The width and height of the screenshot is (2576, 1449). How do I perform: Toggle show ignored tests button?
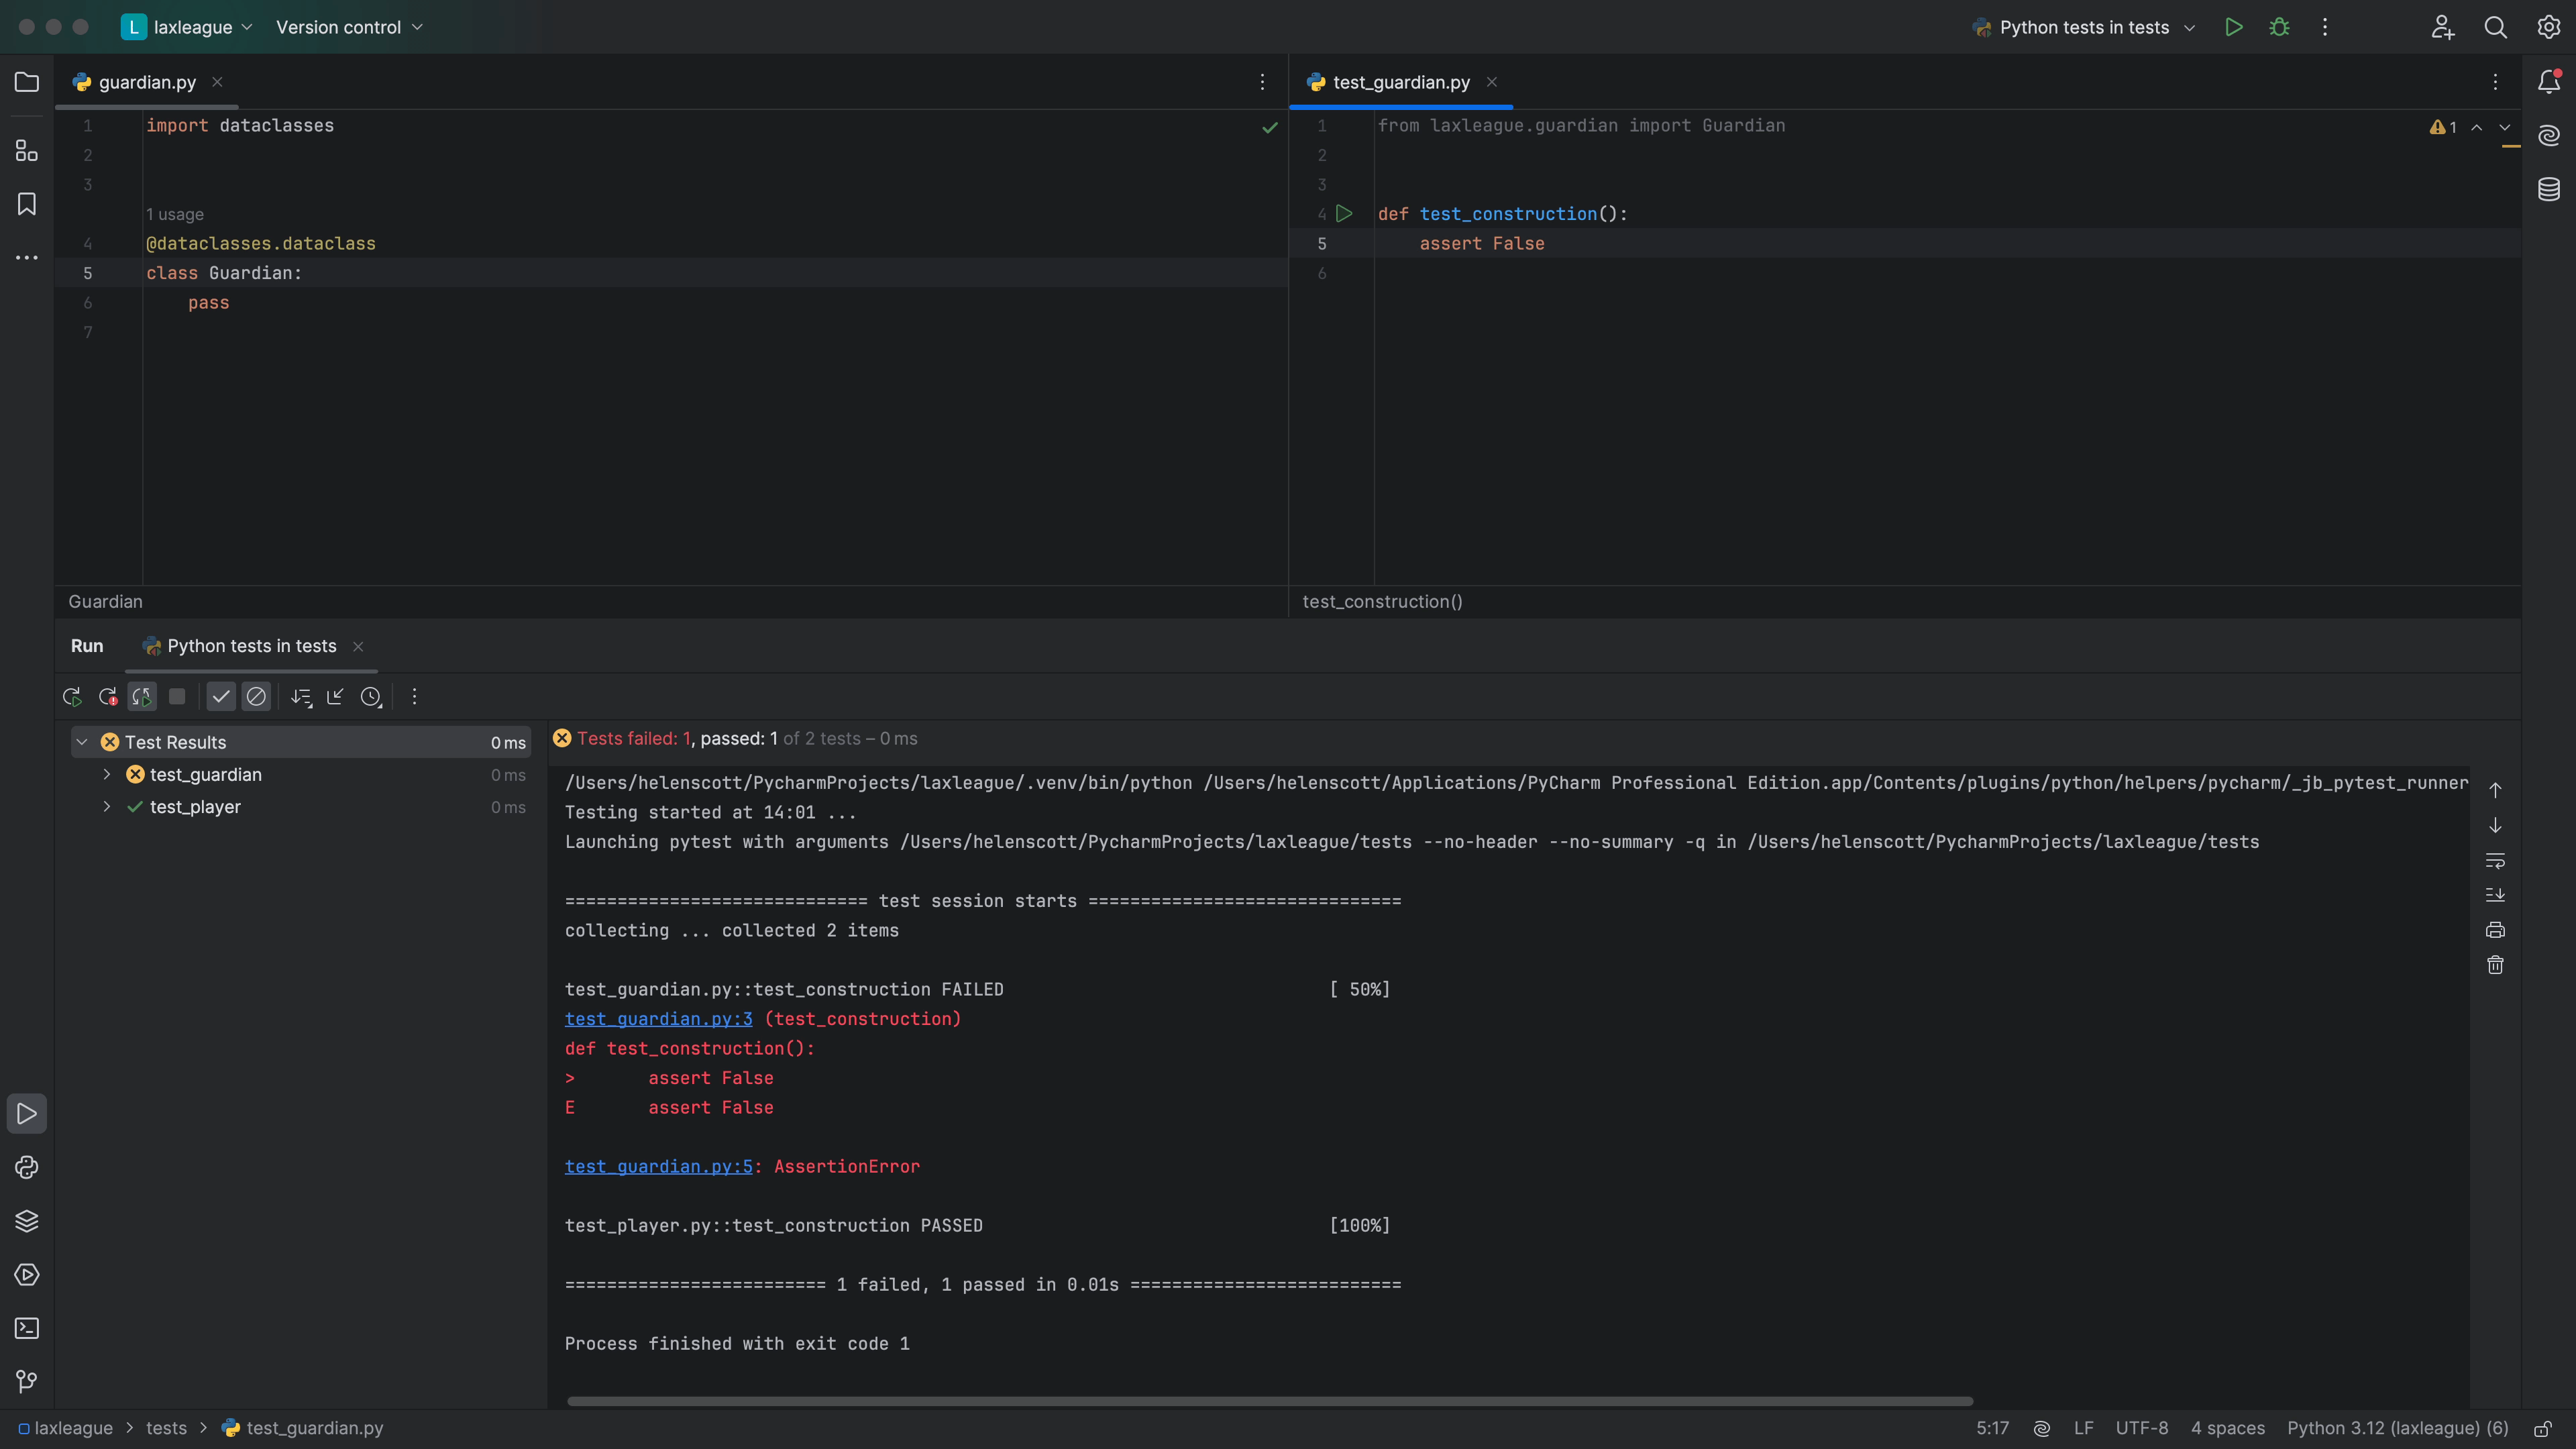(x=256, y=697)
